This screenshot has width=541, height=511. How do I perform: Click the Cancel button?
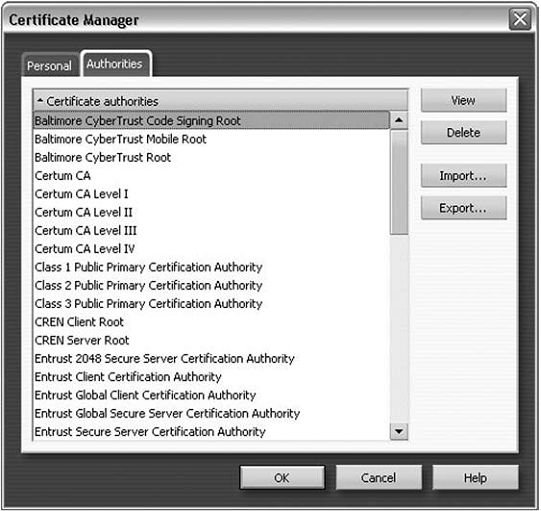pyautogui.click(x=378, y=478)
